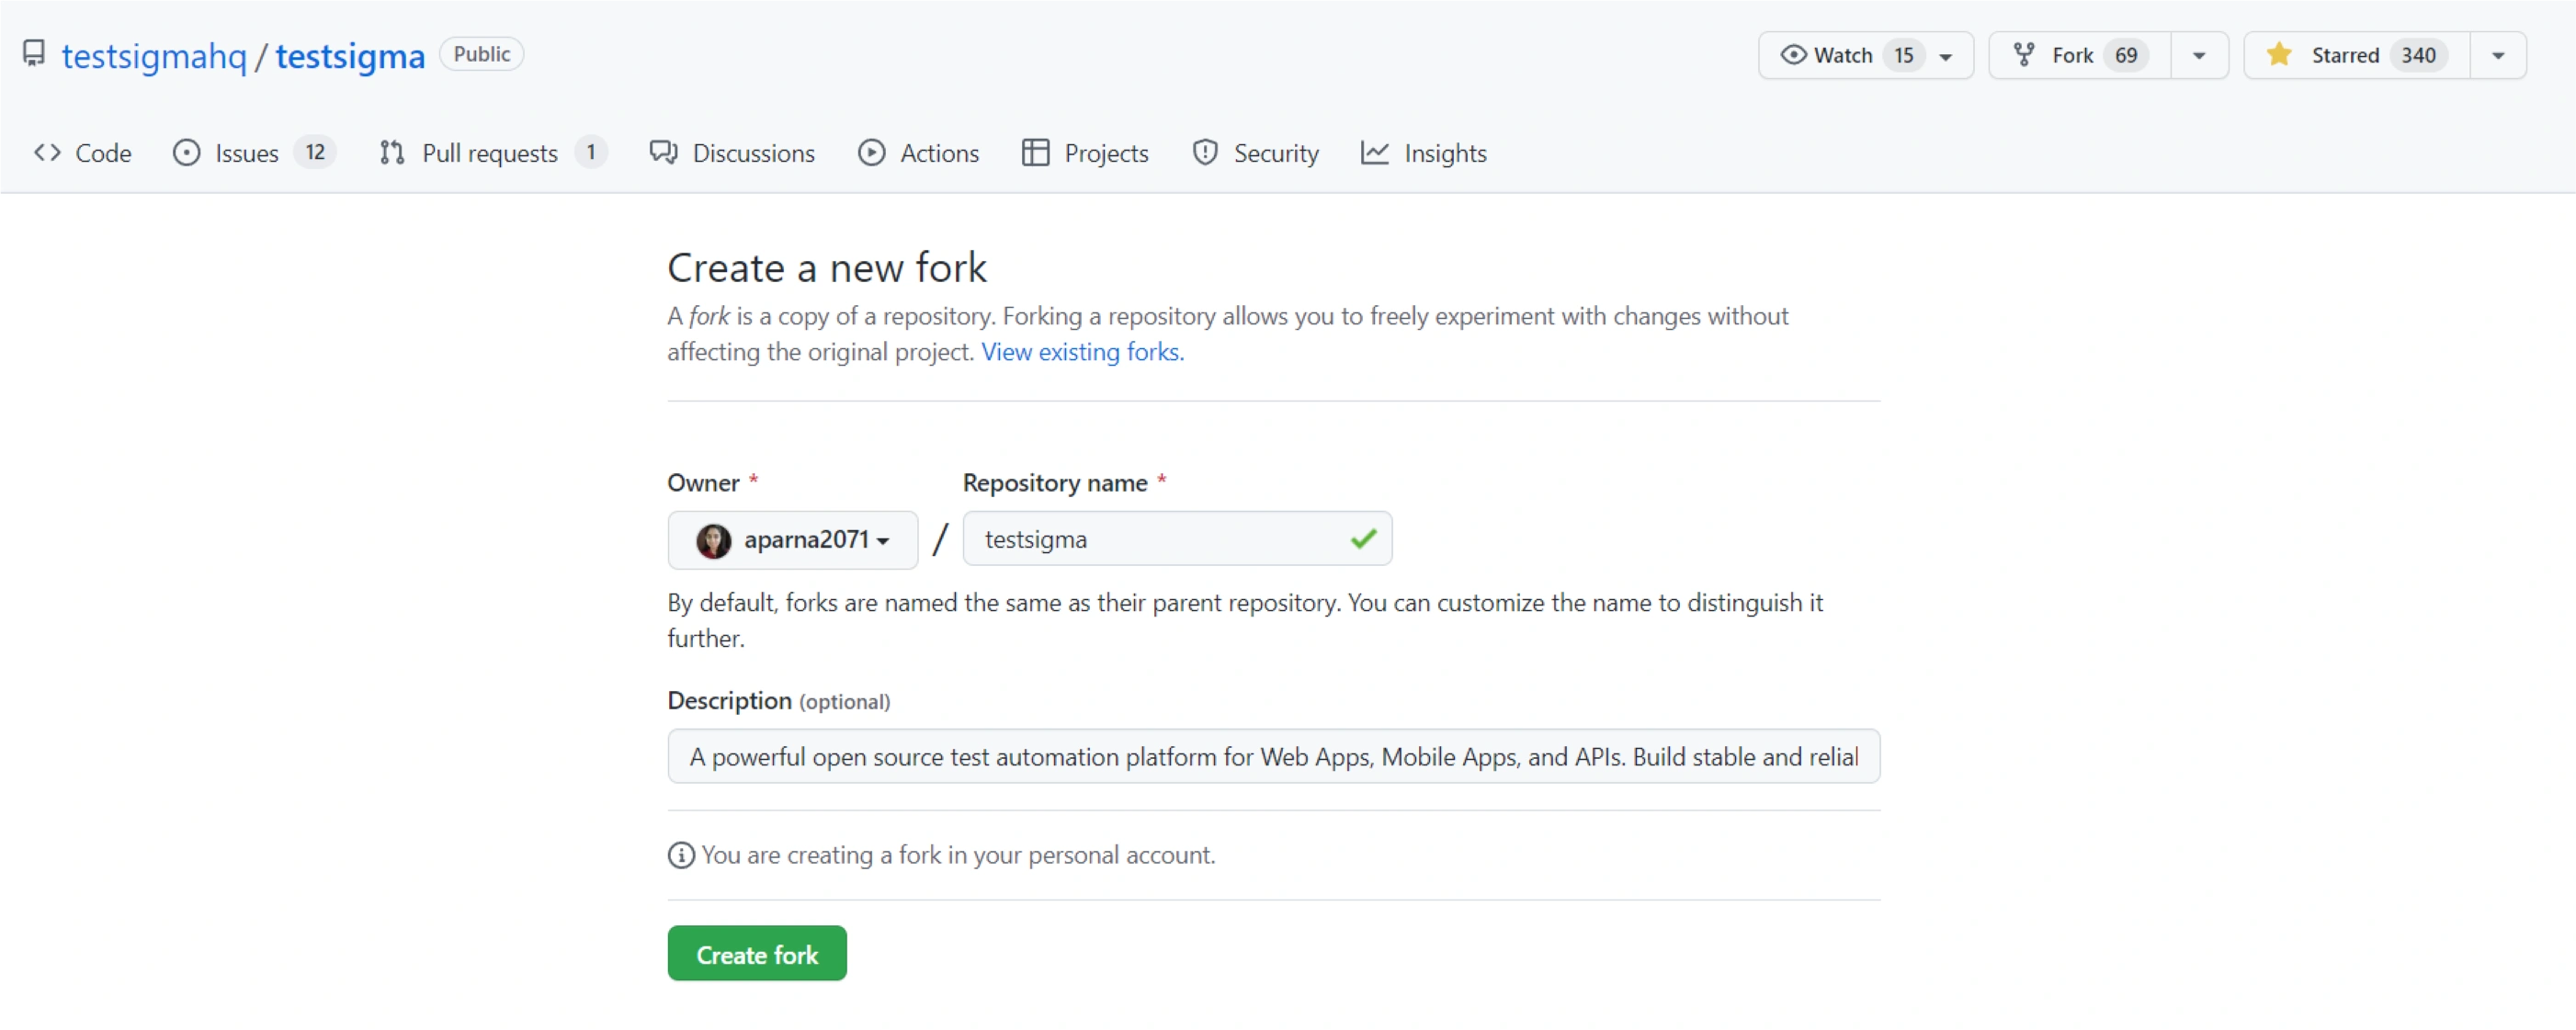Screen dimensions: 2576x1030
Task: Click the Issues circle icon
Action: click(x=186, y=153)
